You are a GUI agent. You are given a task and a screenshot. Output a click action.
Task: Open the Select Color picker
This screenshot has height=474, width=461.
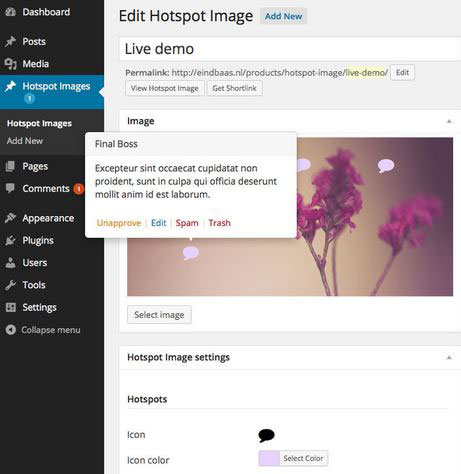tap(303, 458)
